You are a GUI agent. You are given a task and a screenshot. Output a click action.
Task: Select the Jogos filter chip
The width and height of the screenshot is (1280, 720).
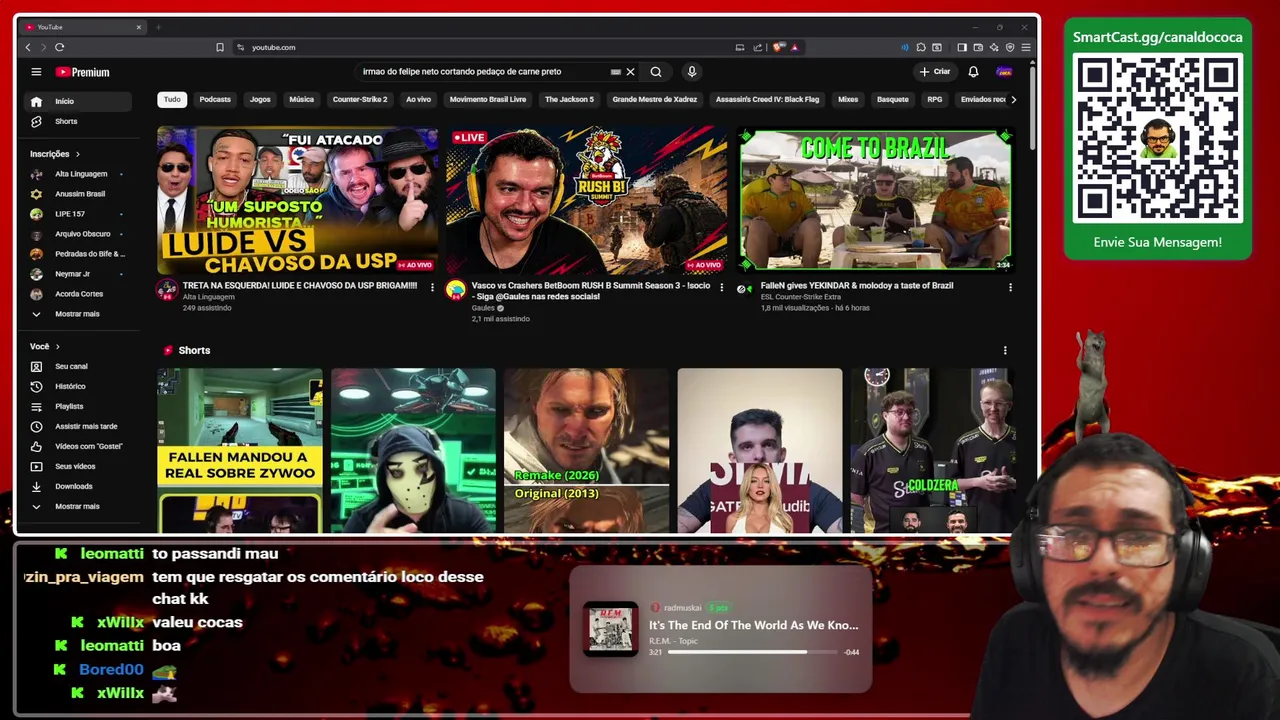tap(260, 99)
